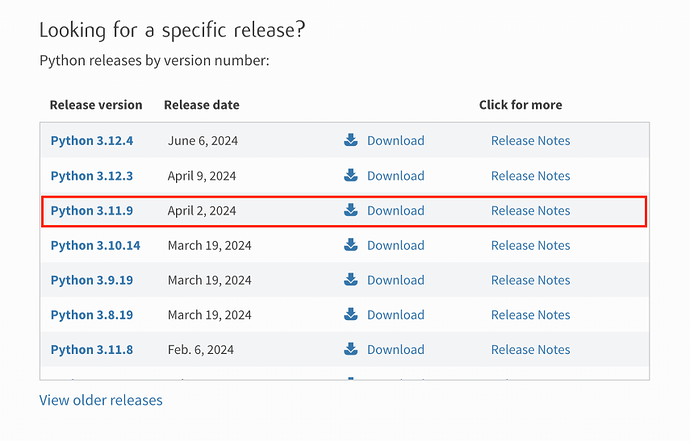The width and height of the screenshot is (690, 441).
Task: Click the Looking for a specific release heading
Action: 172,30
